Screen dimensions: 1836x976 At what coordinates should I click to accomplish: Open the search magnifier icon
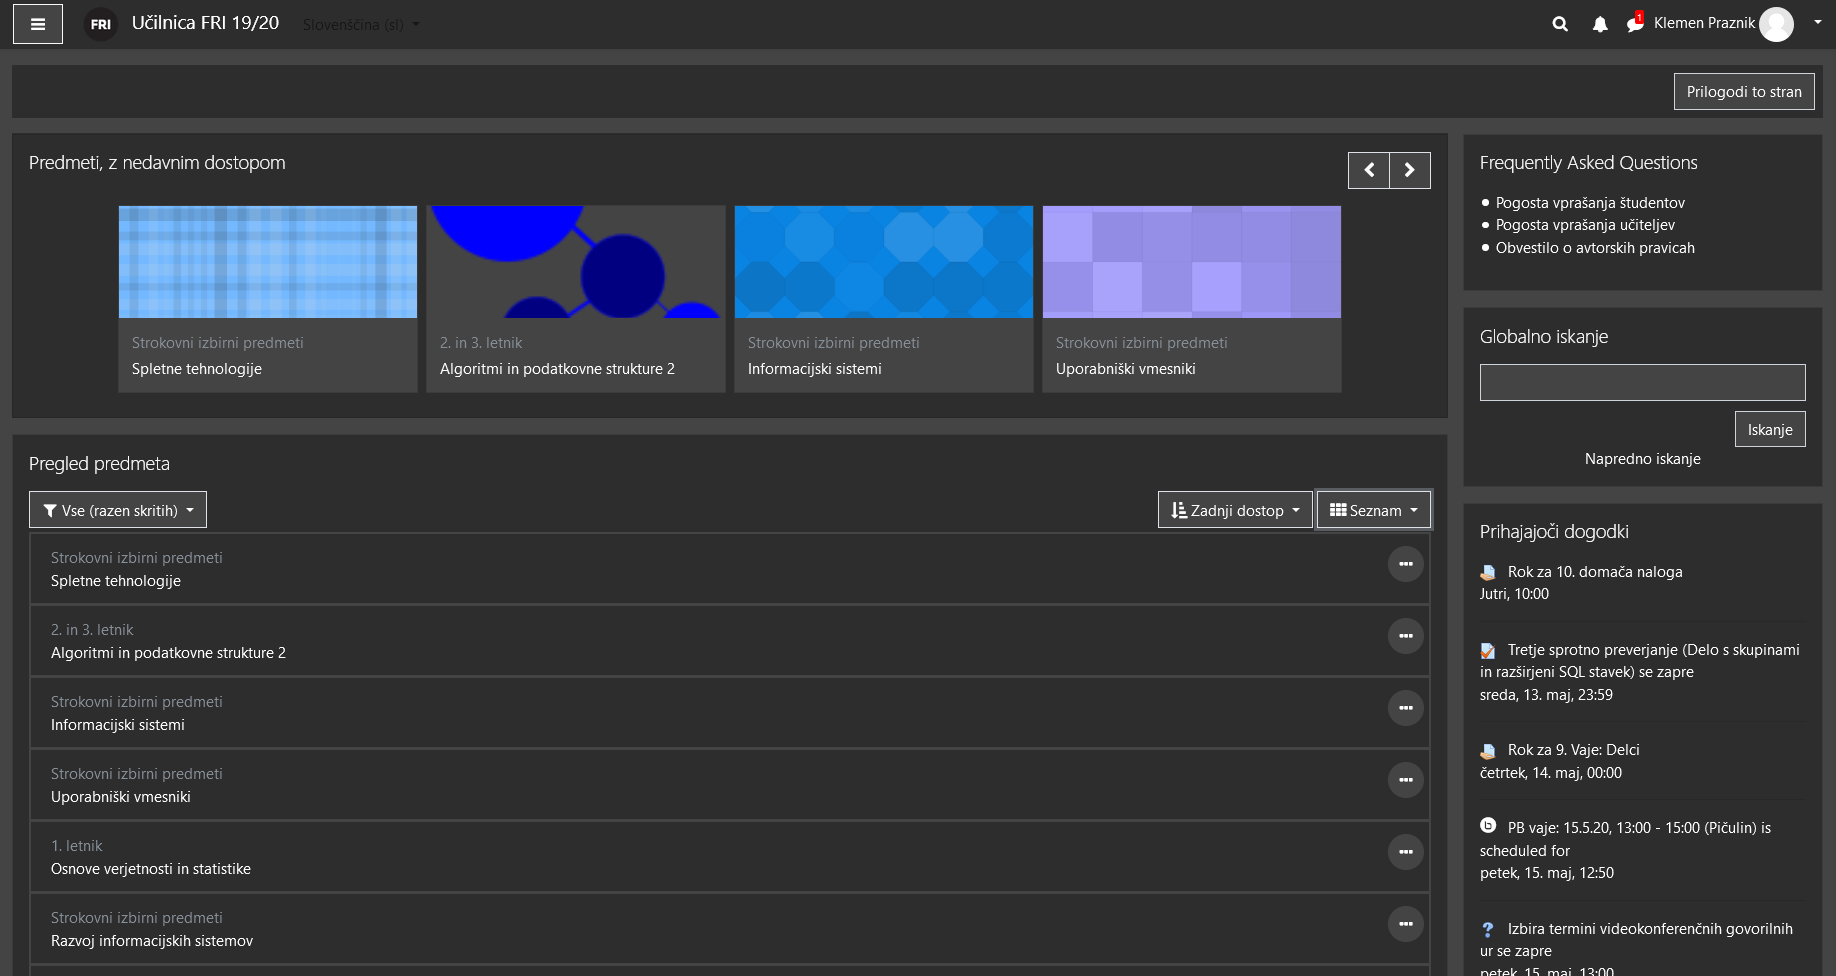click(1560, 24)
